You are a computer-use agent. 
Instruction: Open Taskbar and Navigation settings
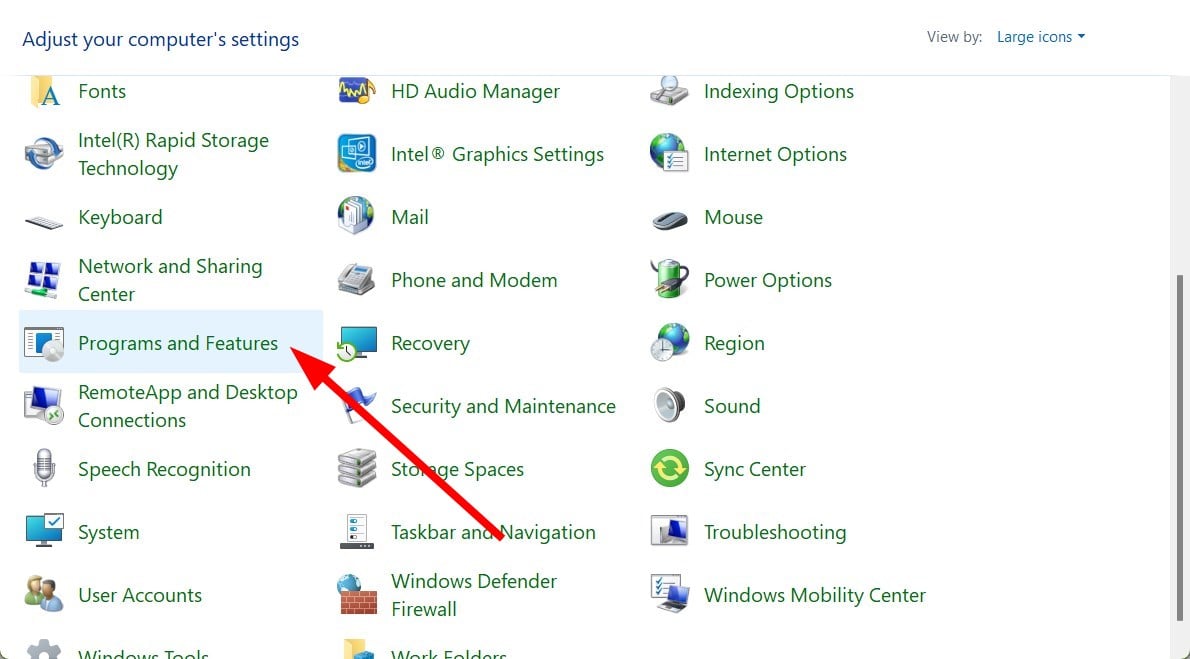pyautogui.click(x=493, y=532)
